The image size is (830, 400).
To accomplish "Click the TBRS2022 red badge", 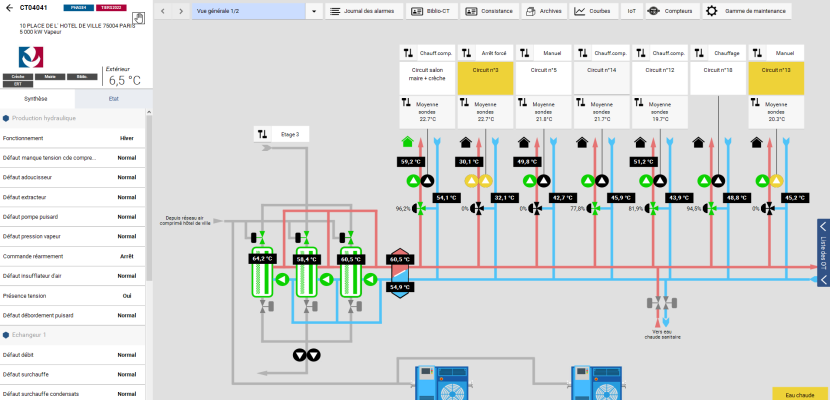I will pos(111,8).
